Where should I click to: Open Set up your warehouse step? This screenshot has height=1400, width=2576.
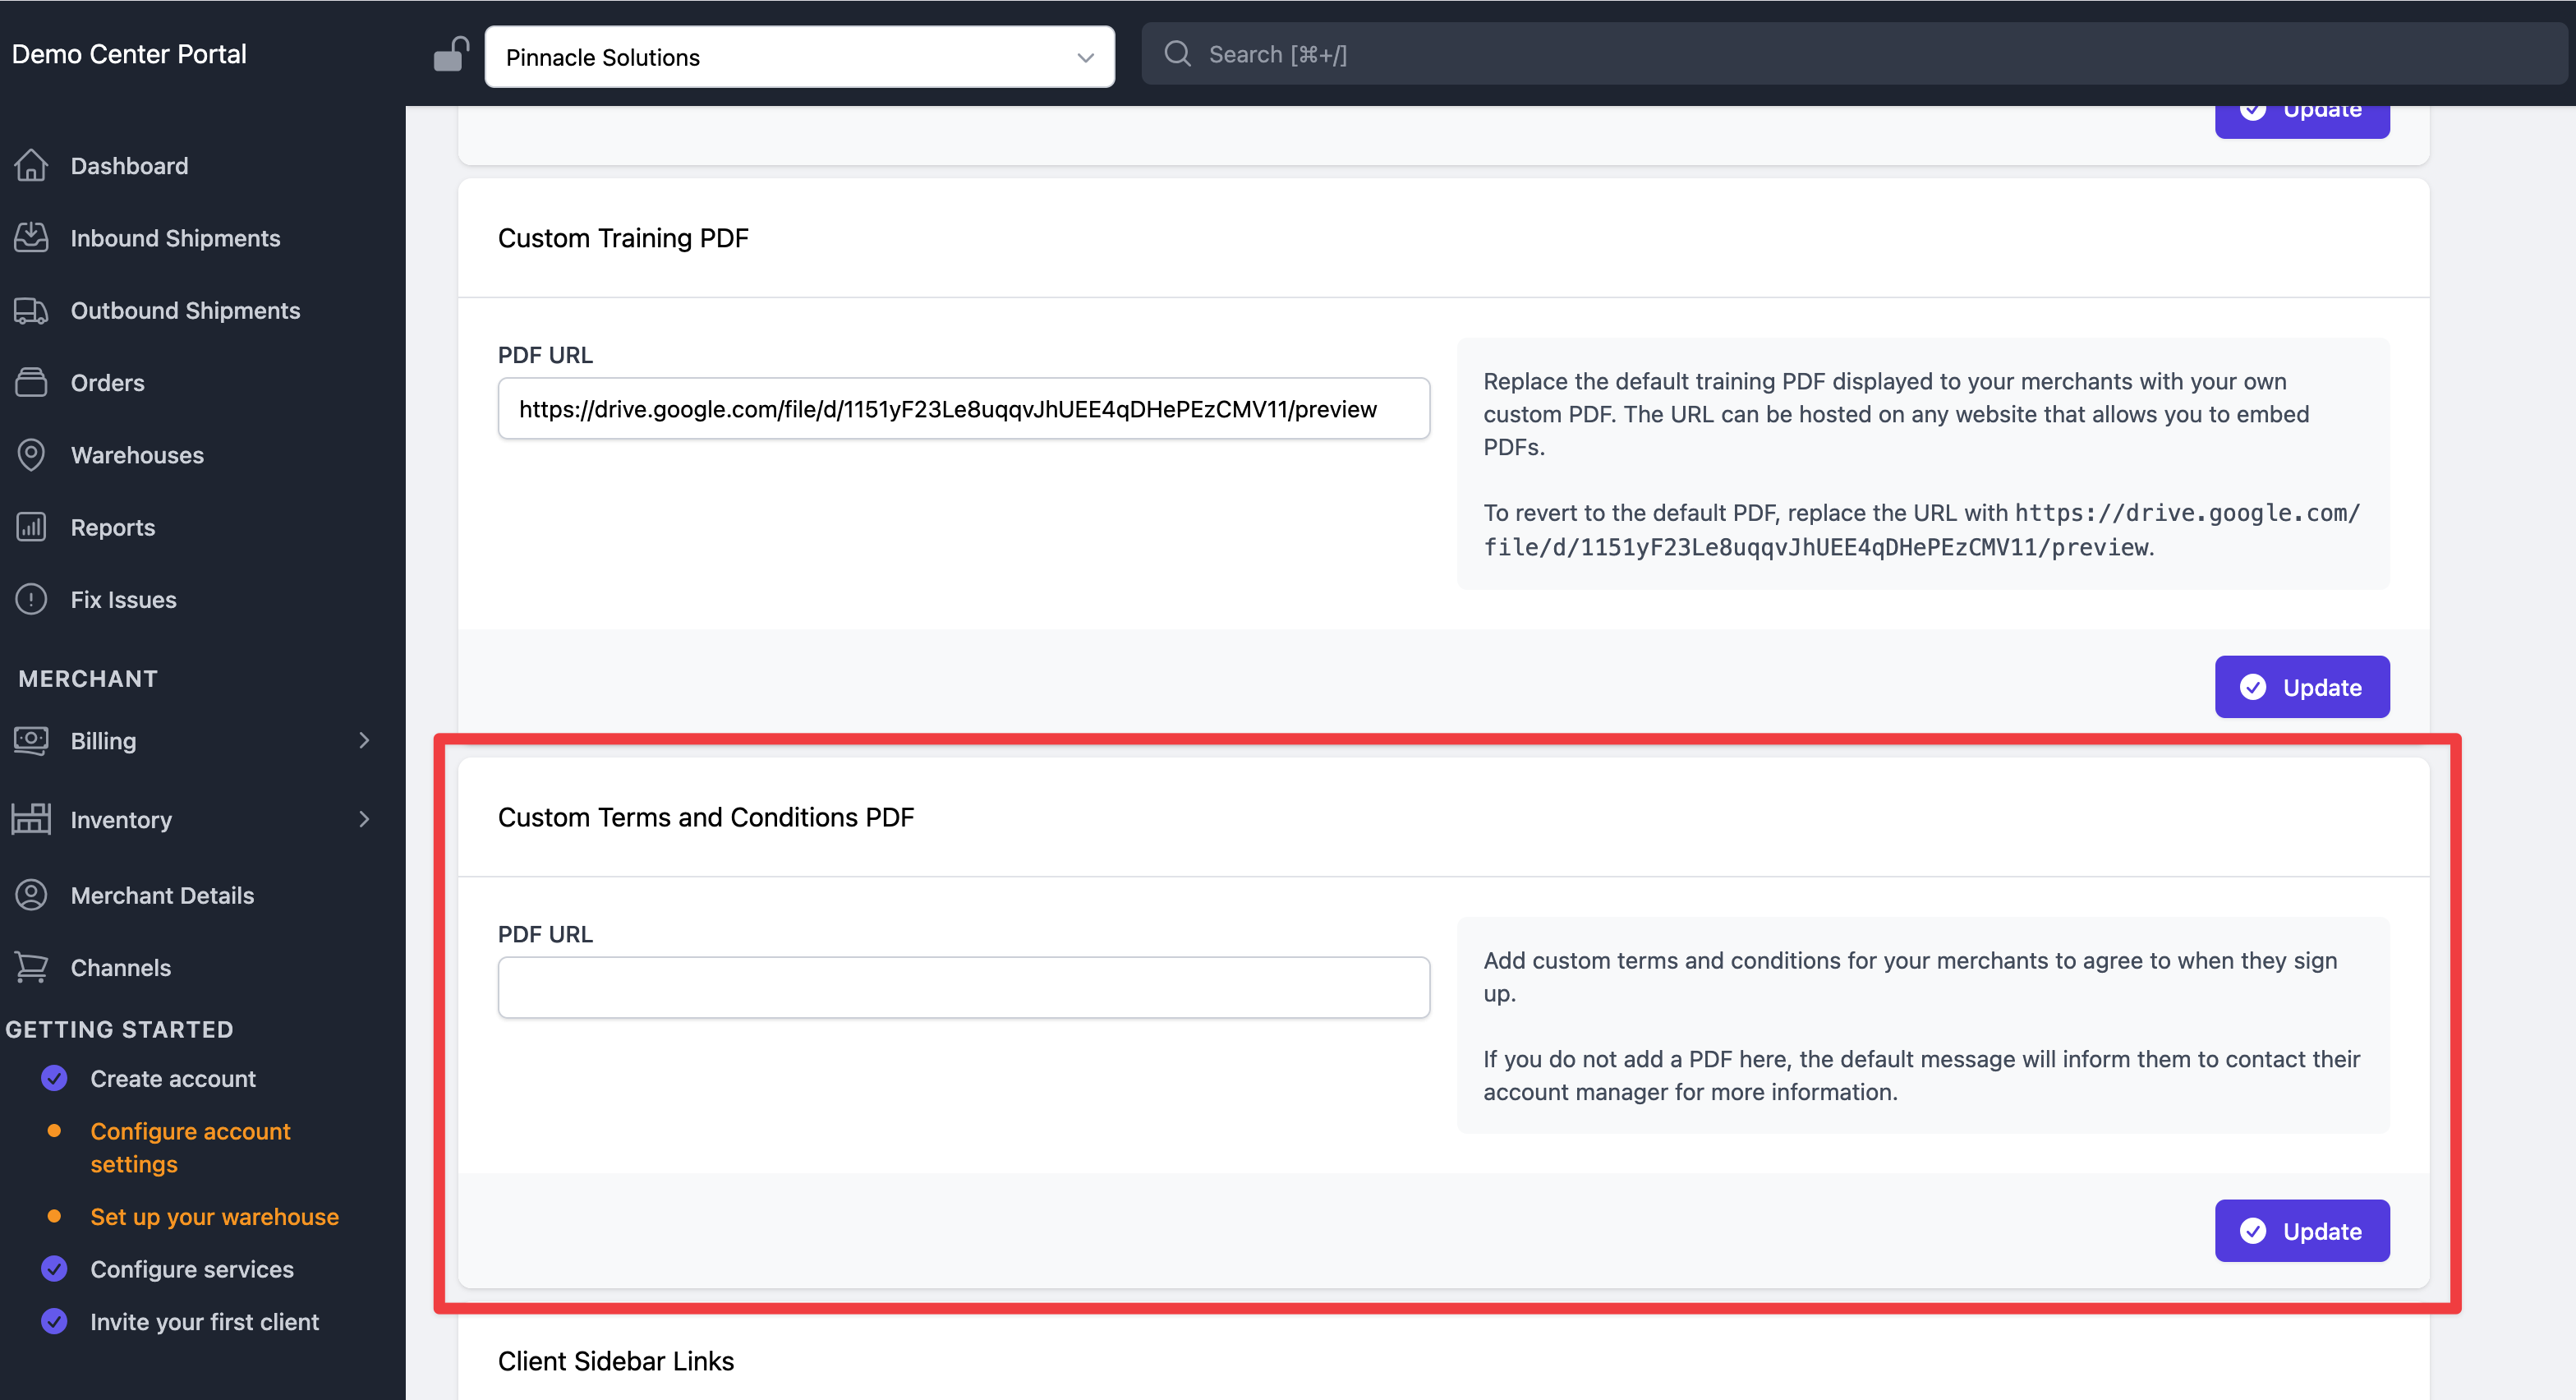[214, 1217]
